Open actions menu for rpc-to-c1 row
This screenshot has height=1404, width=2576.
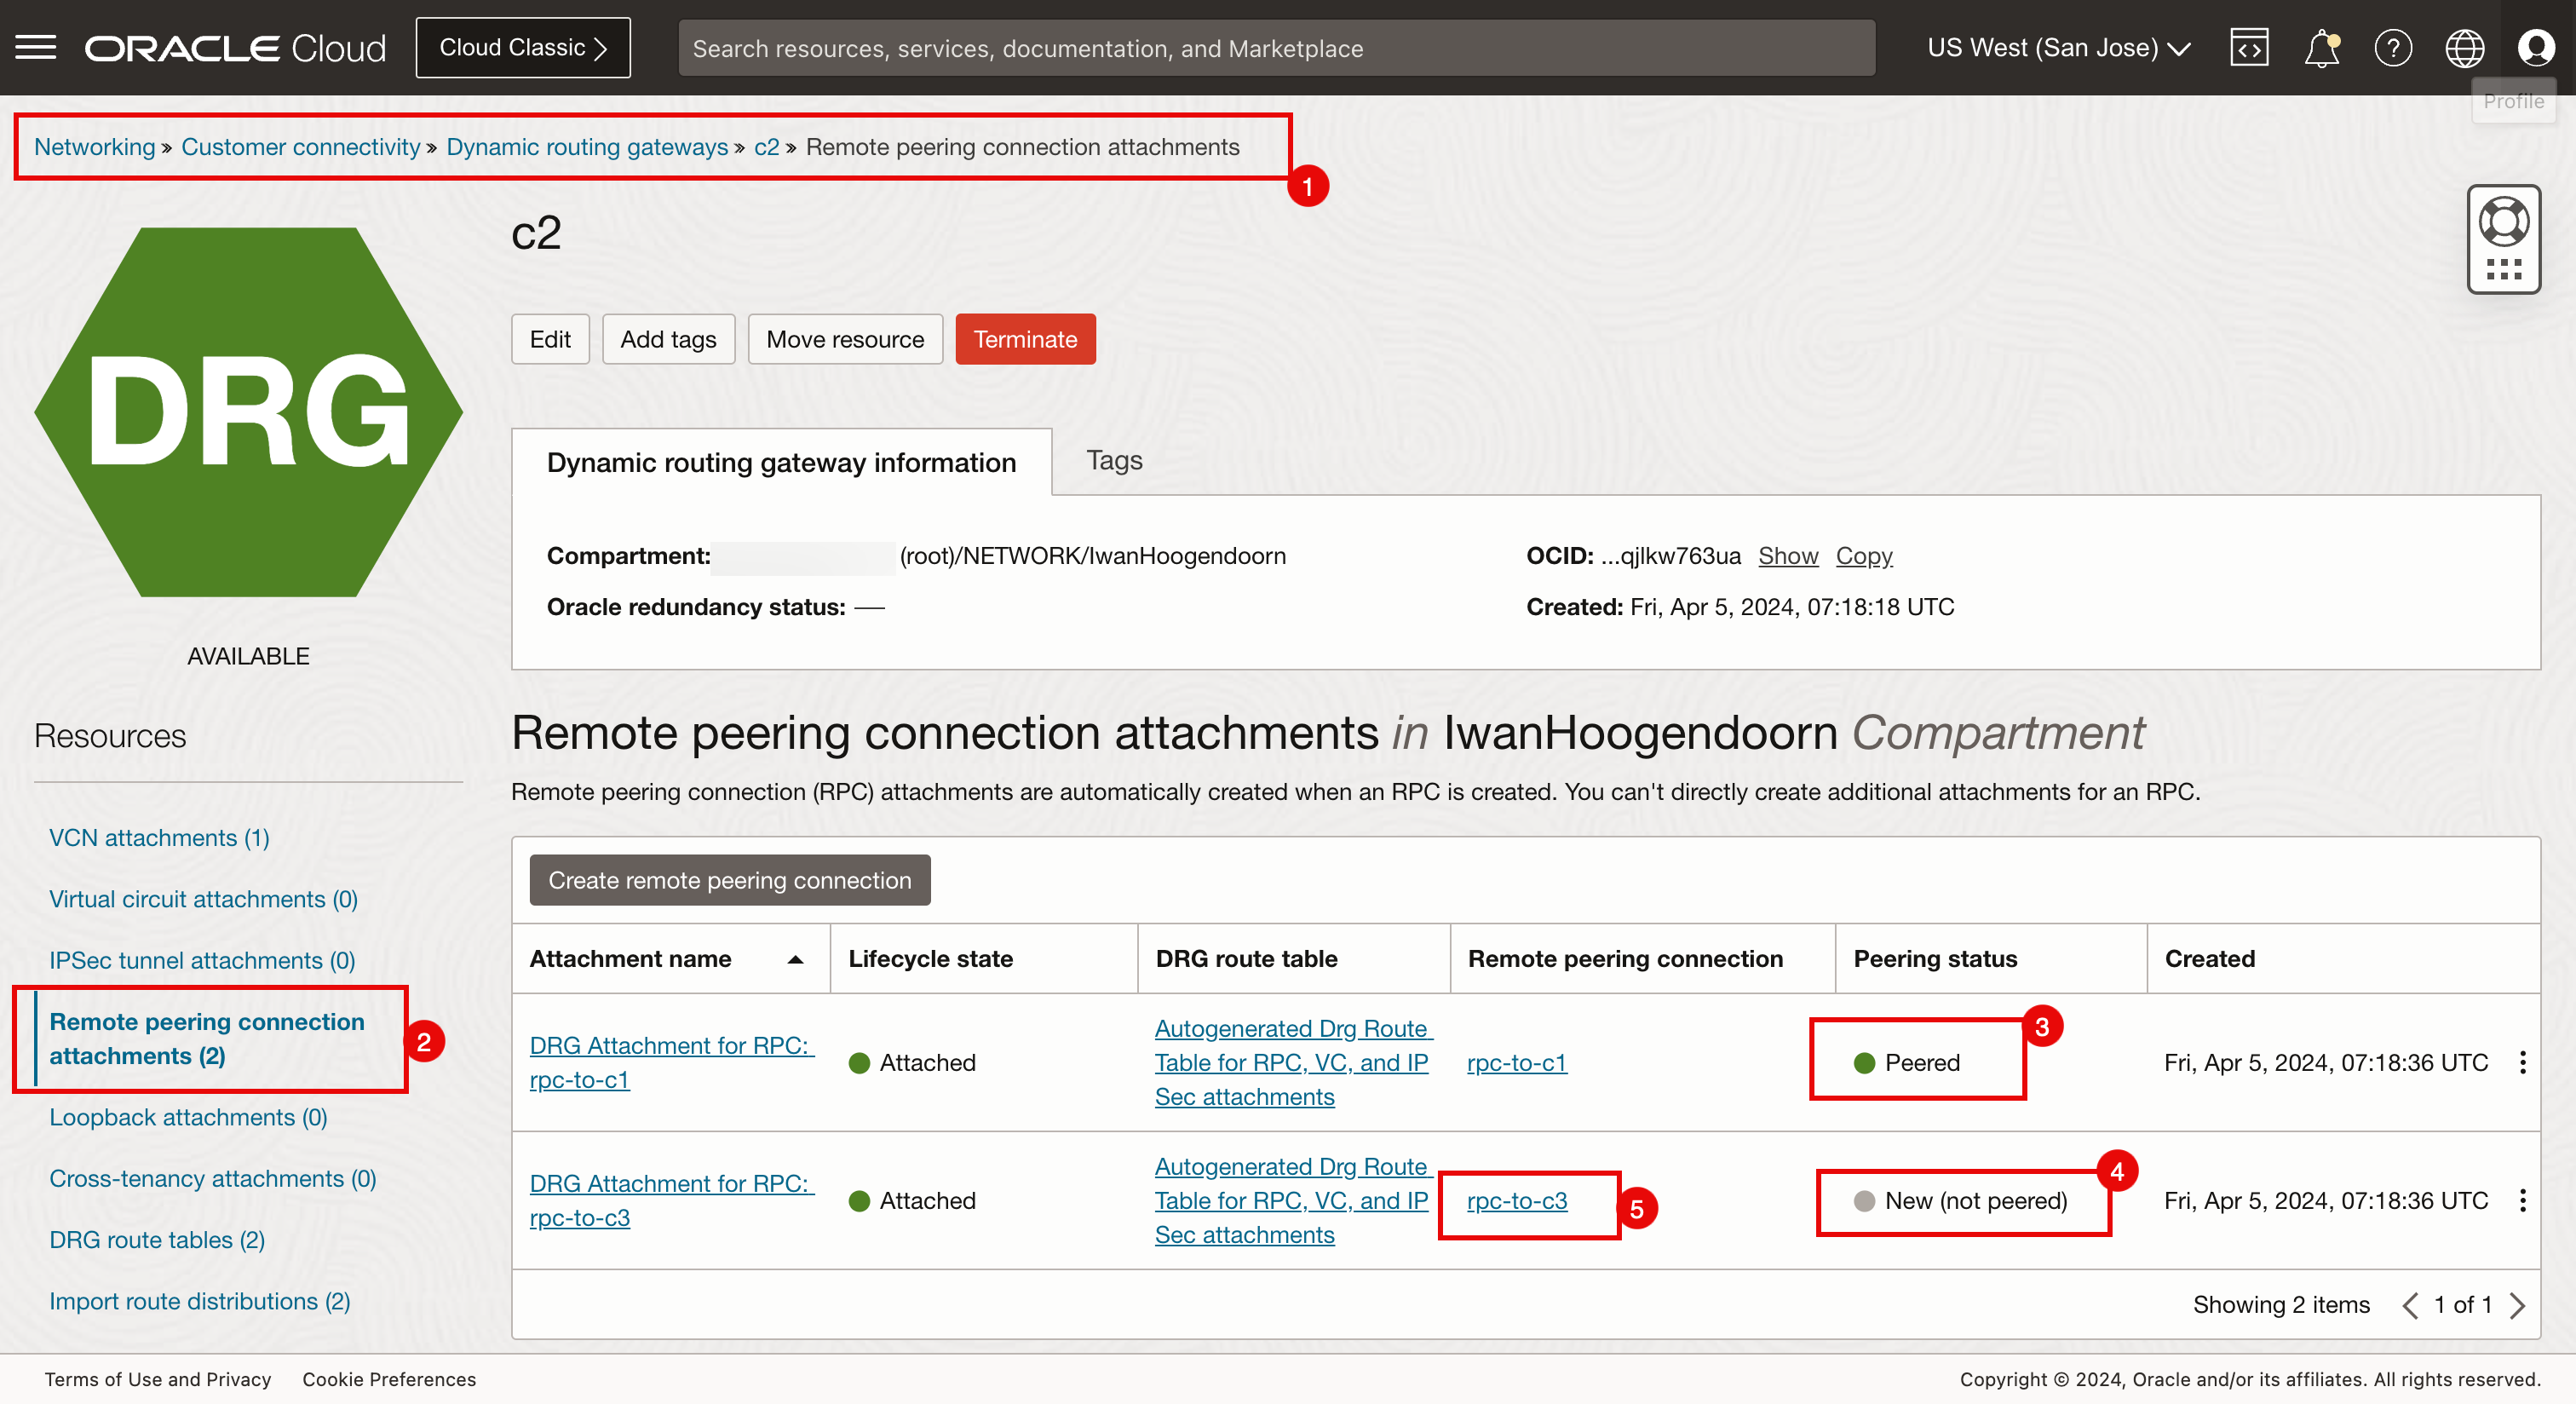pos(2522,1062)
